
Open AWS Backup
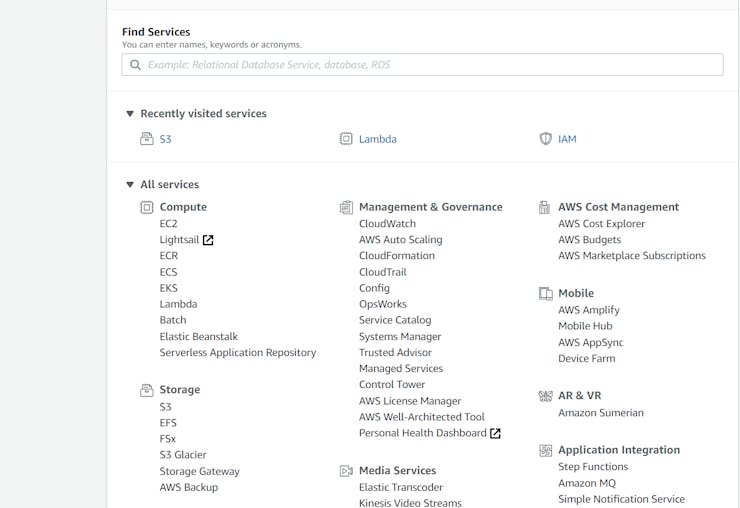pos(189,488)
